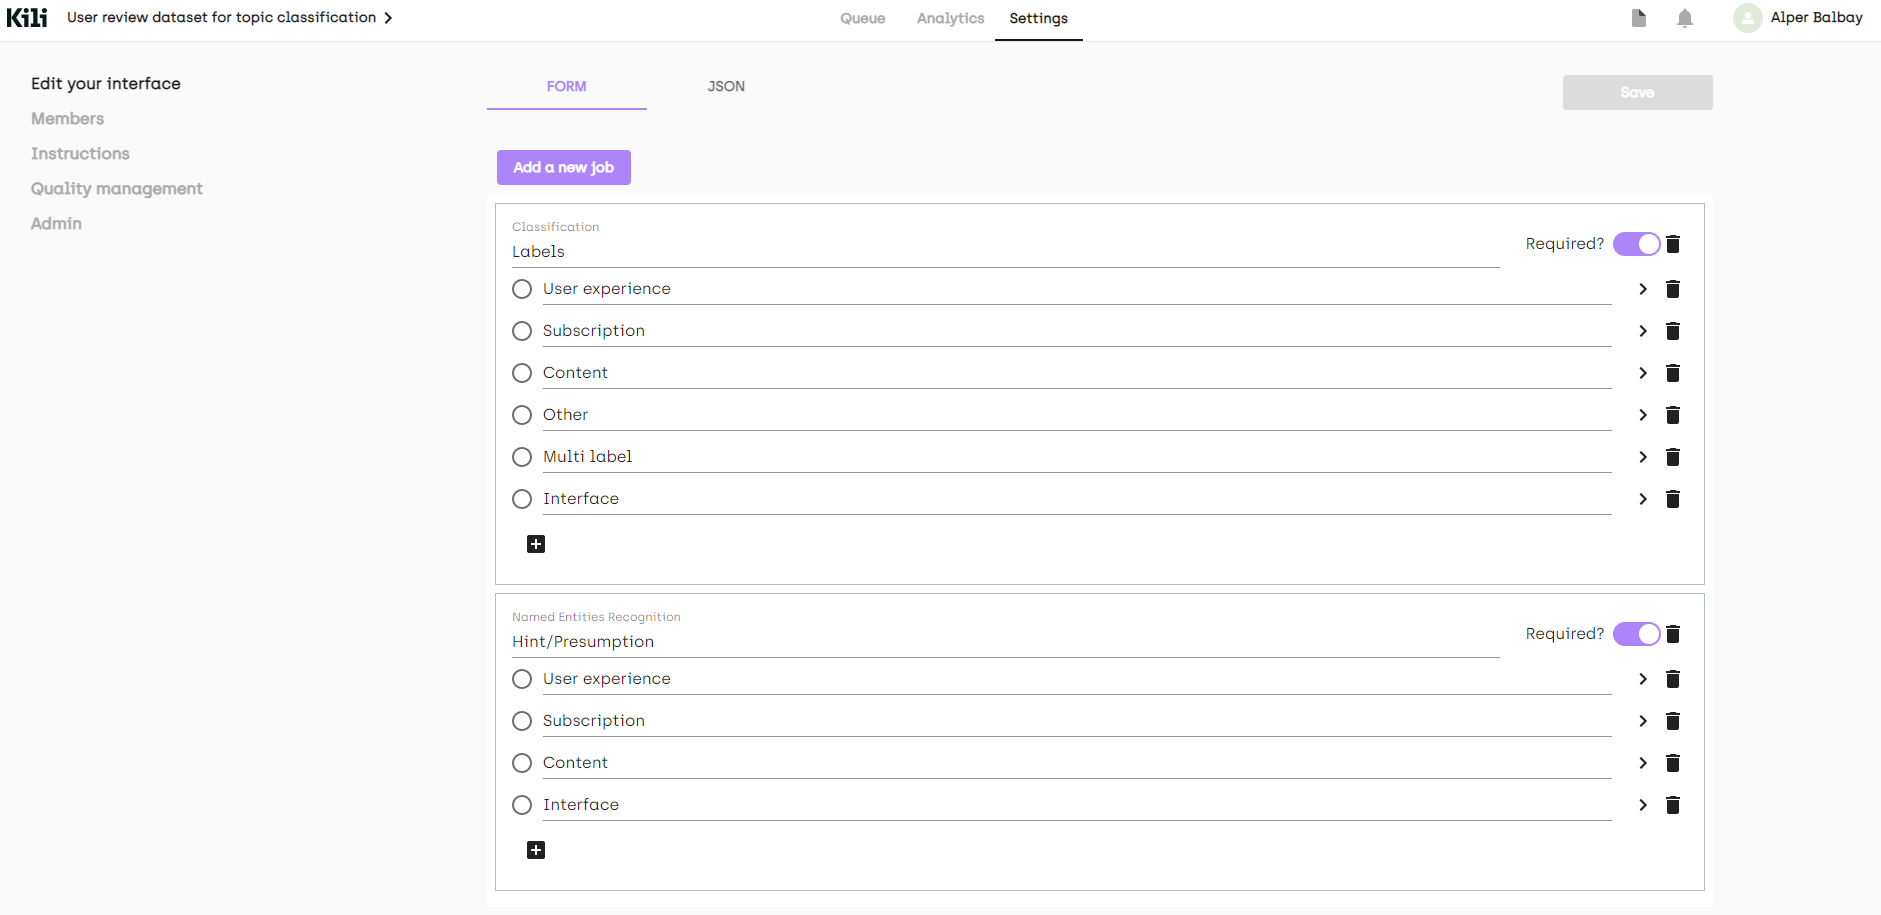This screenshot has width=1881, height=915.
Task: Open the Analytics tab
Action: tap(950, 18)
